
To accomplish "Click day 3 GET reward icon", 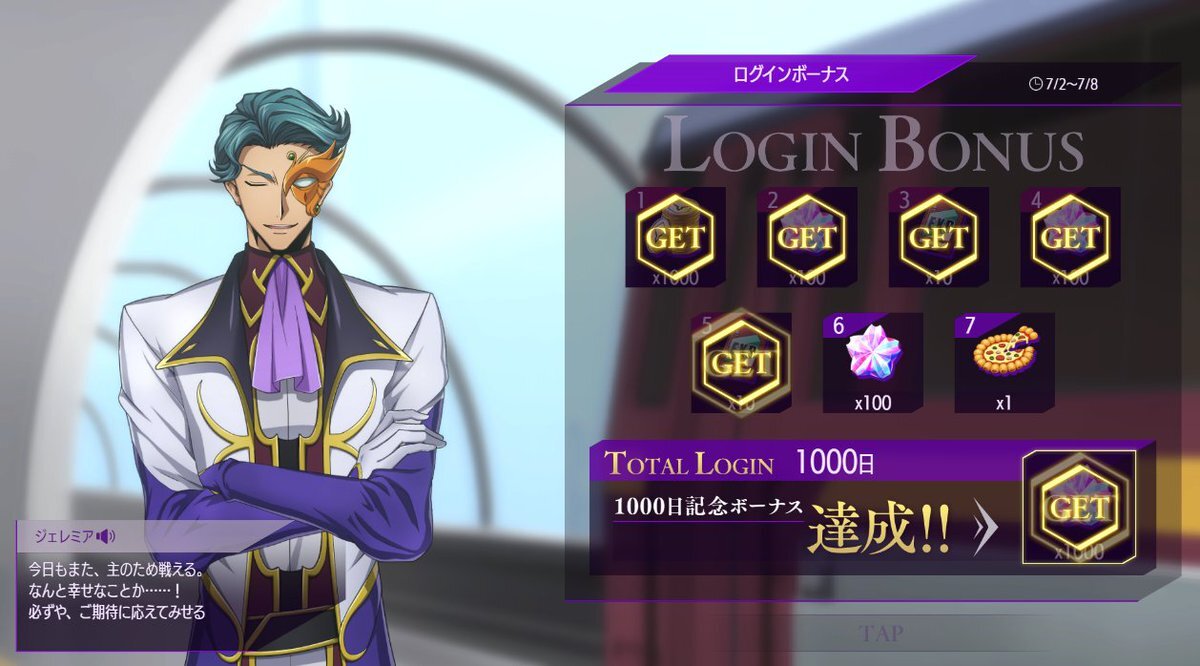I will [x=938, y=237].
